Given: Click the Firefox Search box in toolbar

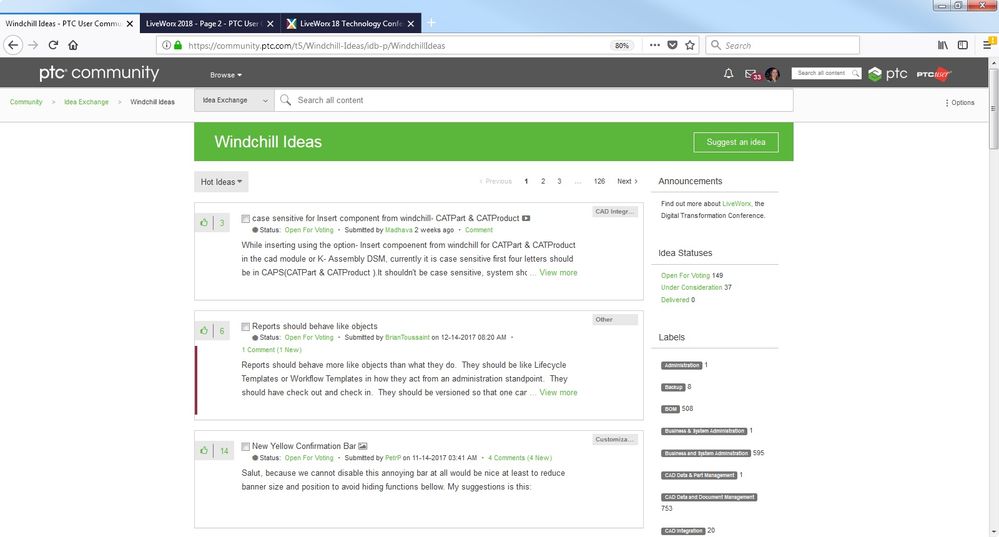Looking at the screenshot, I should point(782,45).
